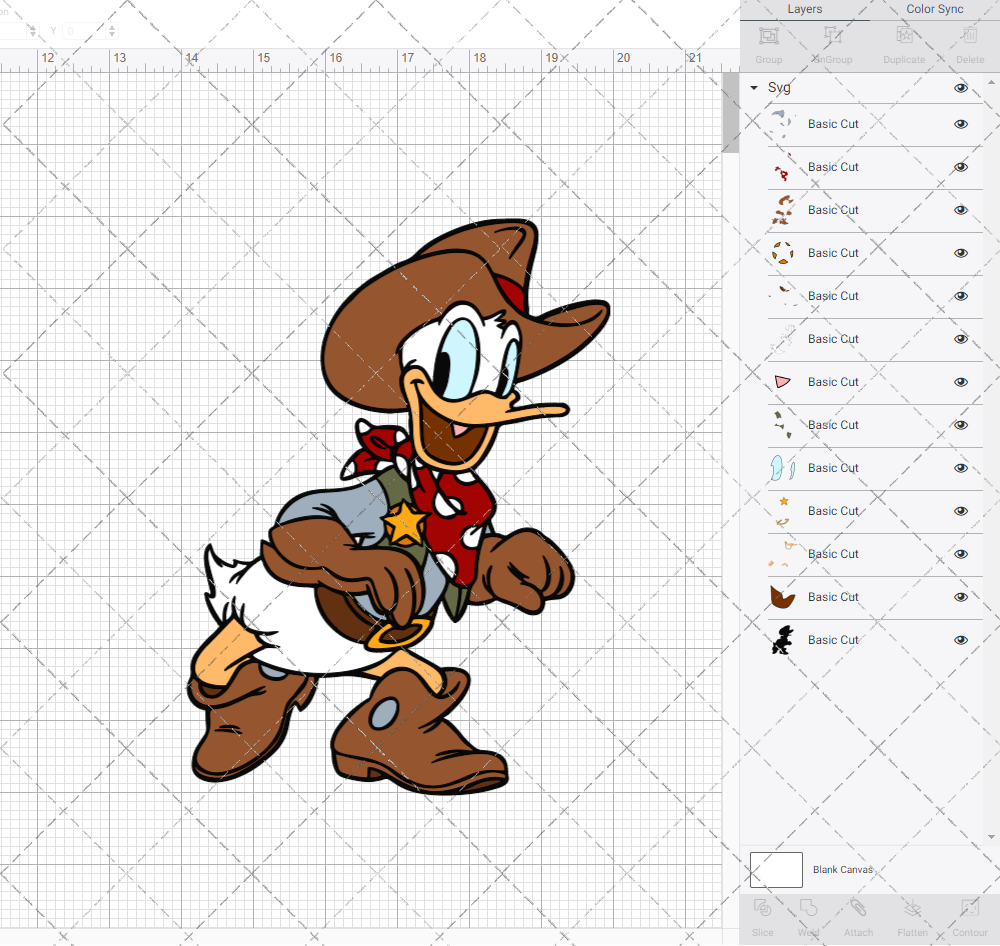1000x946 pixels.
Task: Click the Y position stepper arrows
Action: (112, 31)
